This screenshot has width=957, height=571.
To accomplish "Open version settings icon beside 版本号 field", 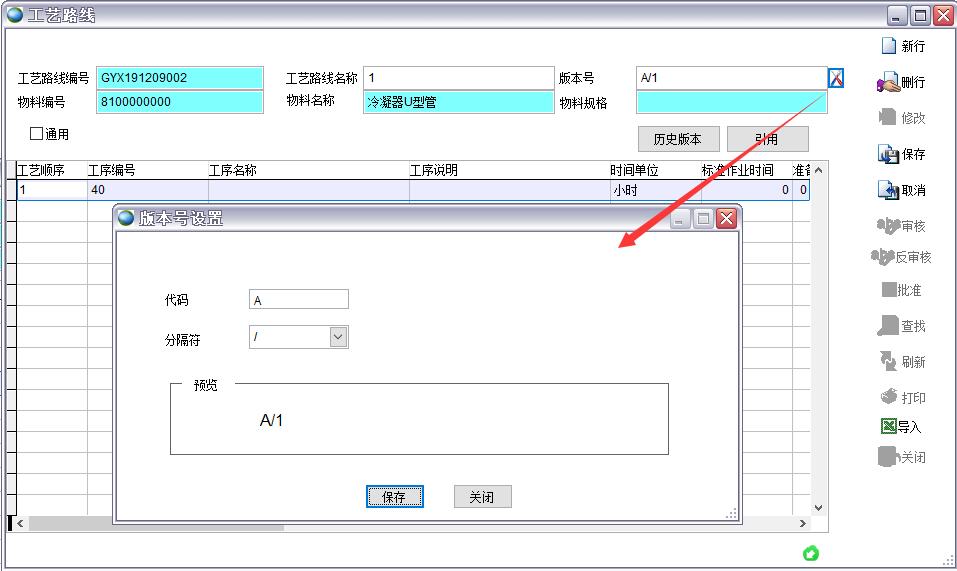I will click(836, 78).
